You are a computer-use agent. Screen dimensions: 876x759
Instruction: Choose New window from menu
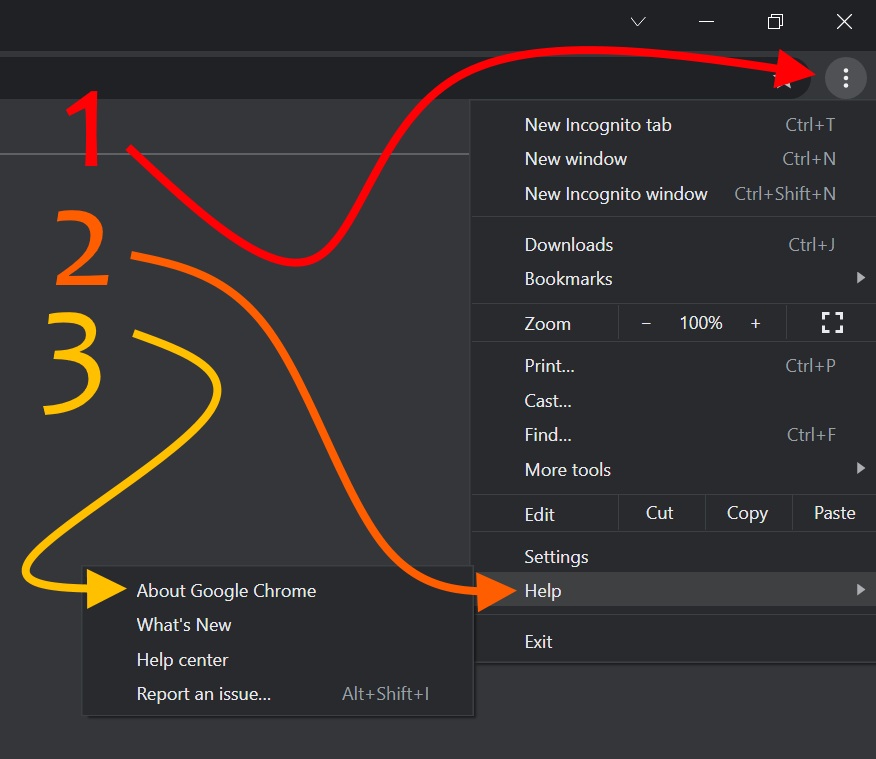click(674, 159)
